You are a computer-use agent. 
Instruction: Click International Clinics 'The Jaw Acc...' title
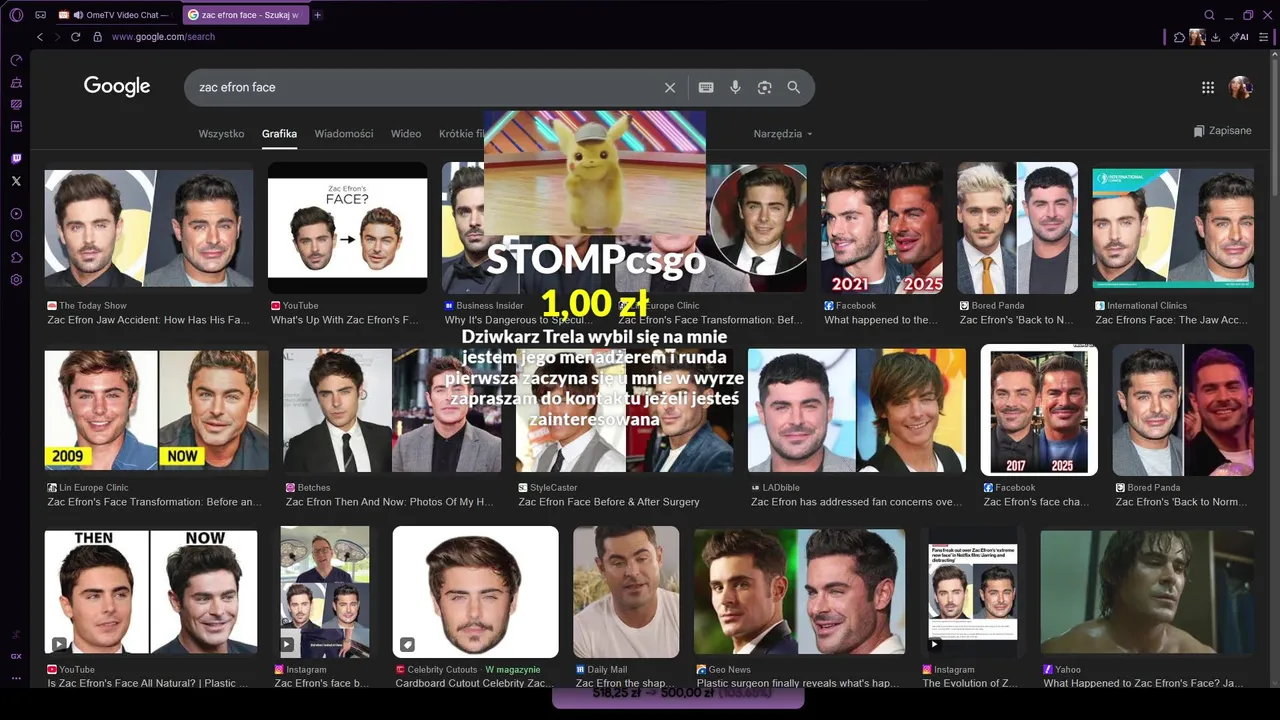(x=1171, y=320)
